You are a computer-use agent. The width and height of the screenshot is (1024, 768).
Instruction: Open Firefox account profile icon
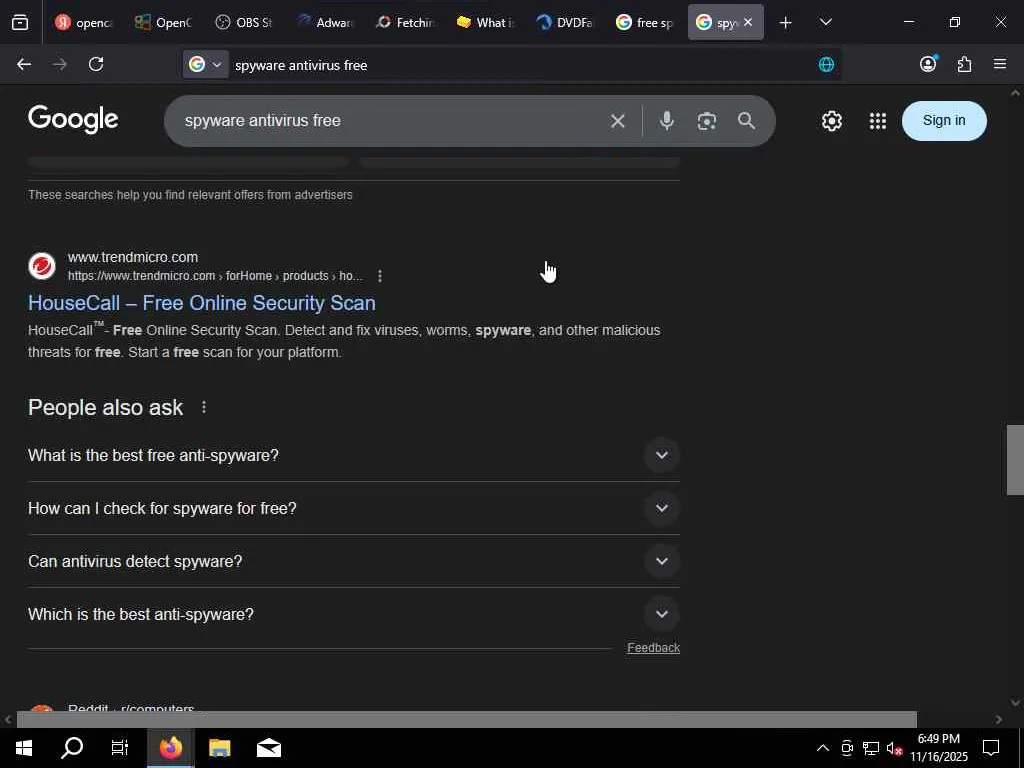[928, 63]
